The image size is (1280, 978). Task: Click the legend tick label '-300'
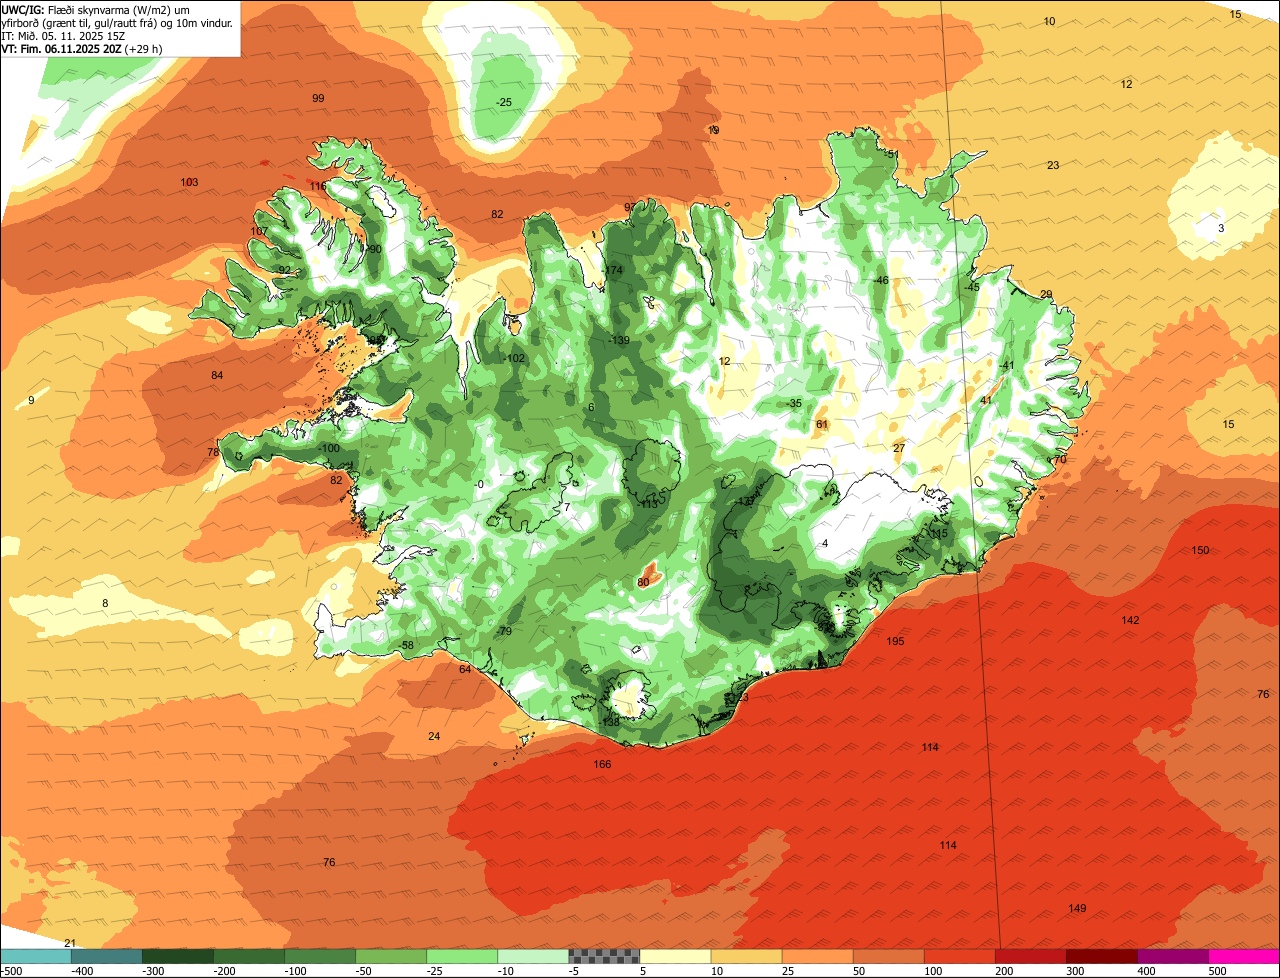(x=153, y=971)
